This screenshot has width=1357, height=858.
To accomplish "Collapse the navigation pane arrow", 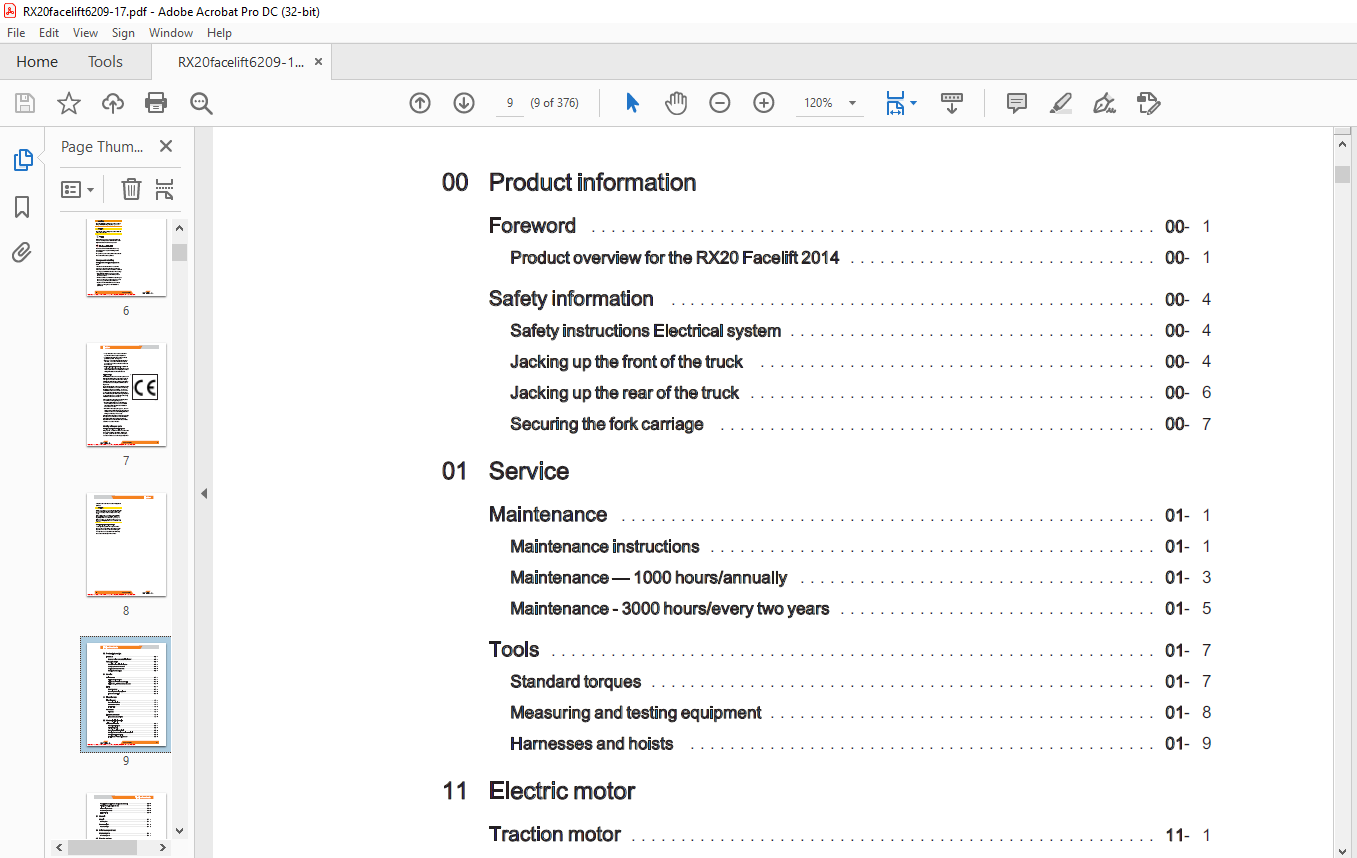I will point(204,493).
